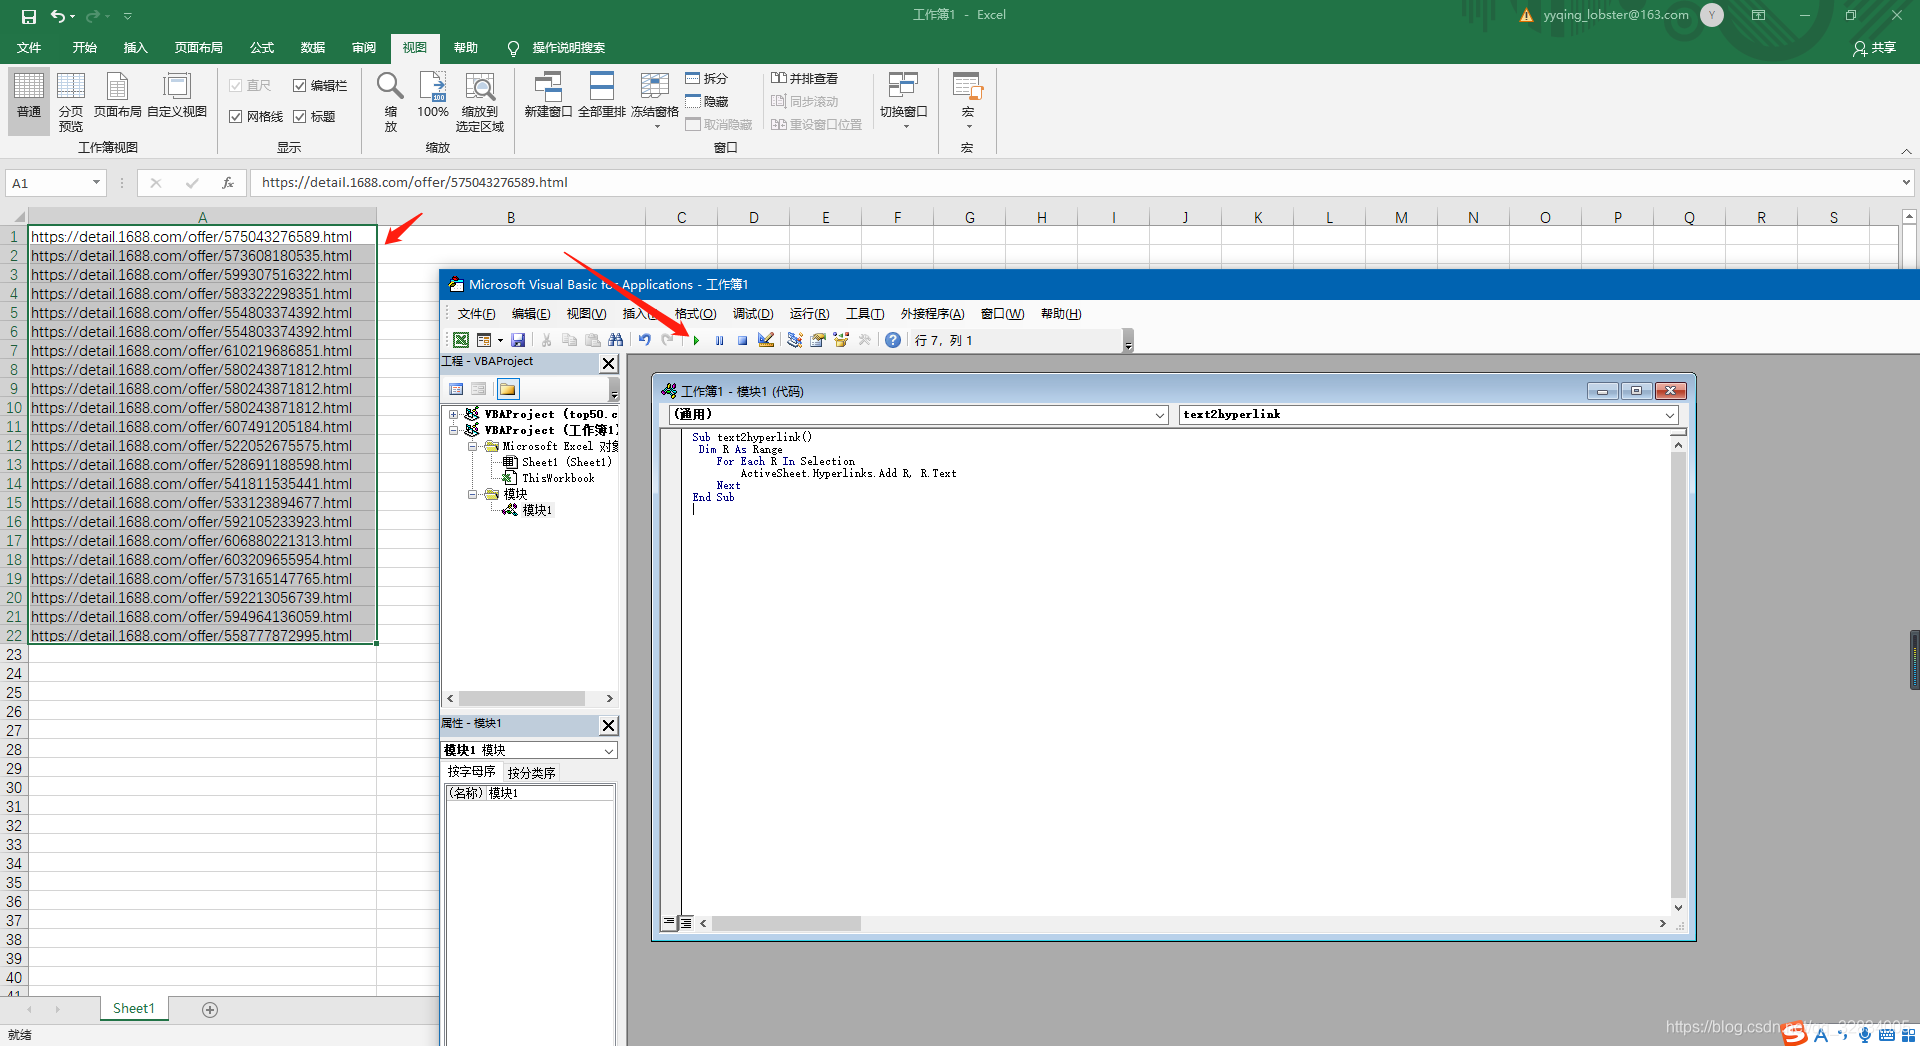Open the 开始 (Home) ribbon tab

(85, 48)
